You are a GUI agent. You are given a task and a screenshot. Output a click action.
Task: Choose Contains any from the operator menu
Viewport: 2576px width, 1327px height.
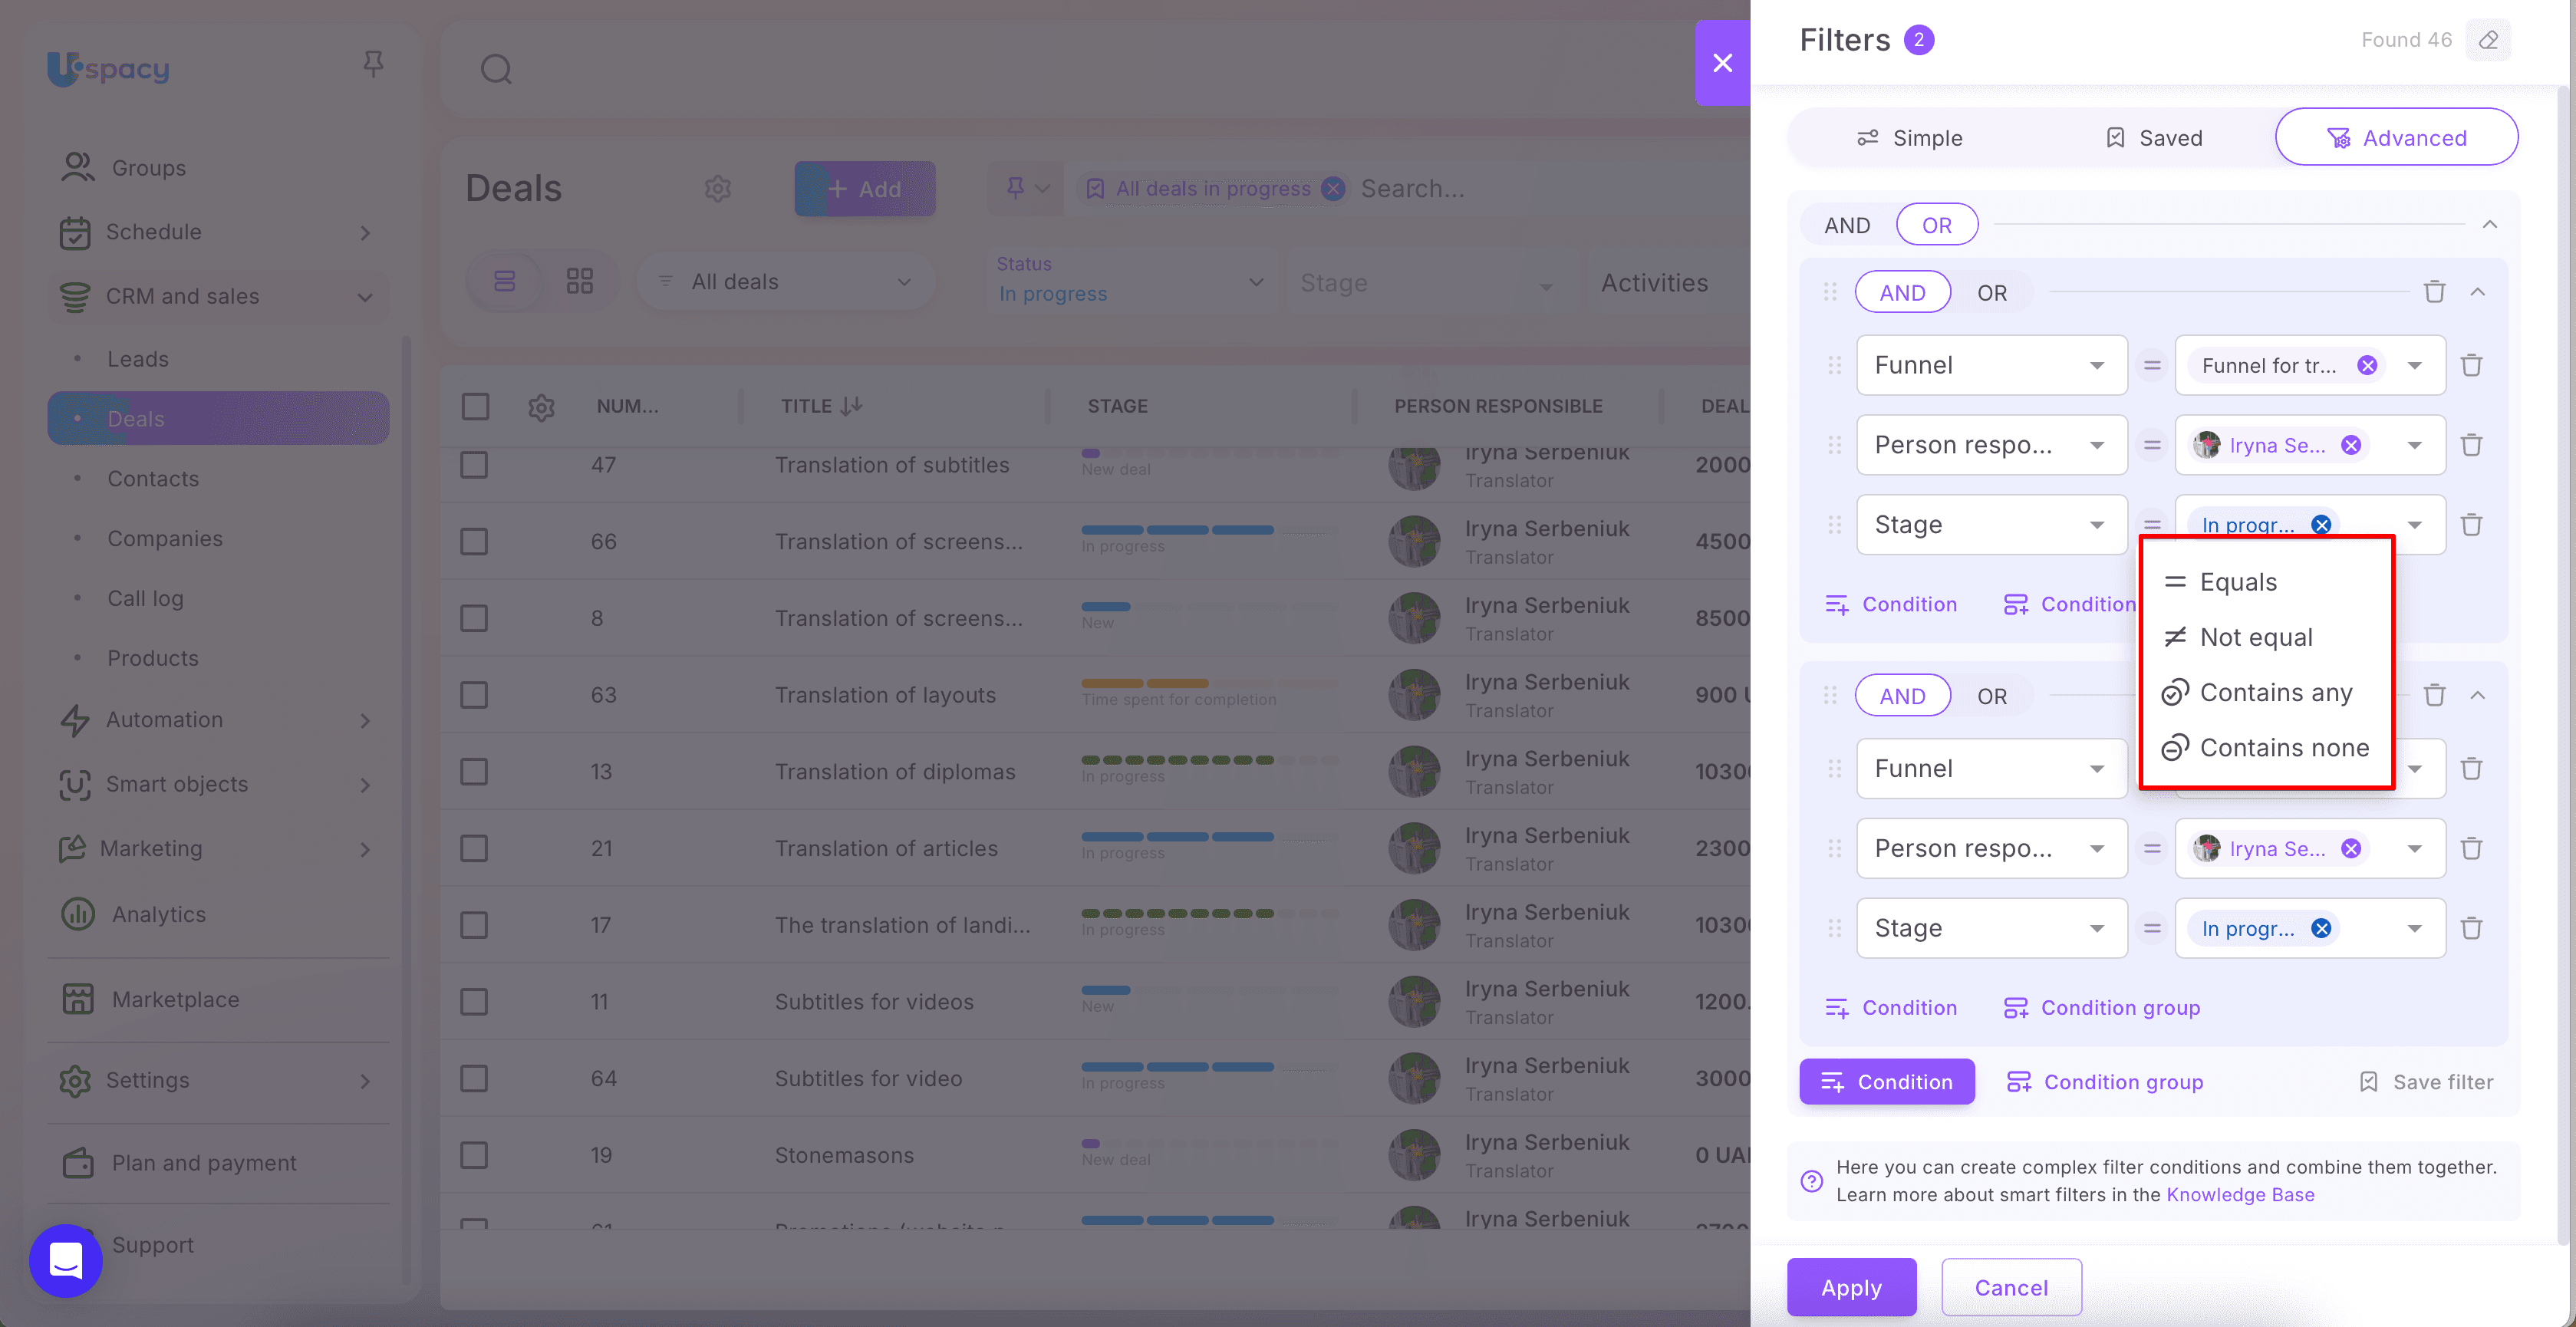[2275, 692]
